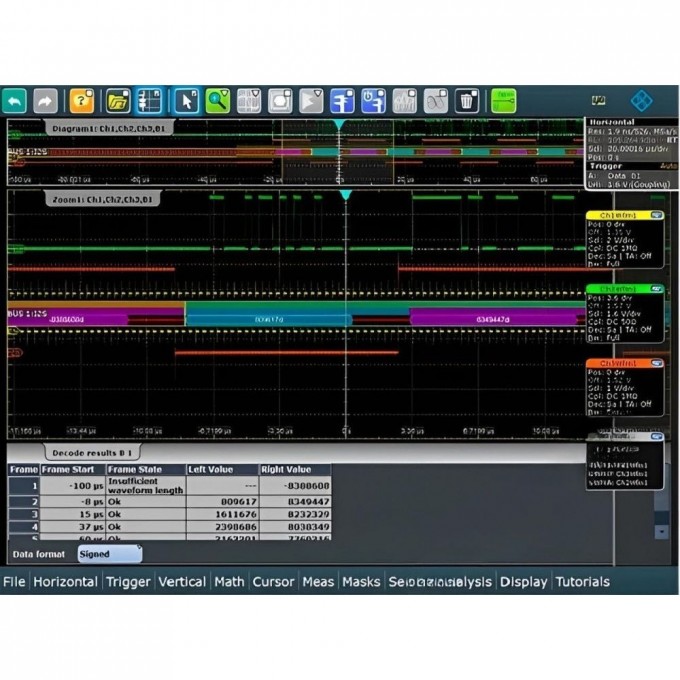This screenshot has height=680, width=680.
Task: Click the Rohde & Schwarz diamond logo icon
Action: pyautogui.click(x=641, y=101)
